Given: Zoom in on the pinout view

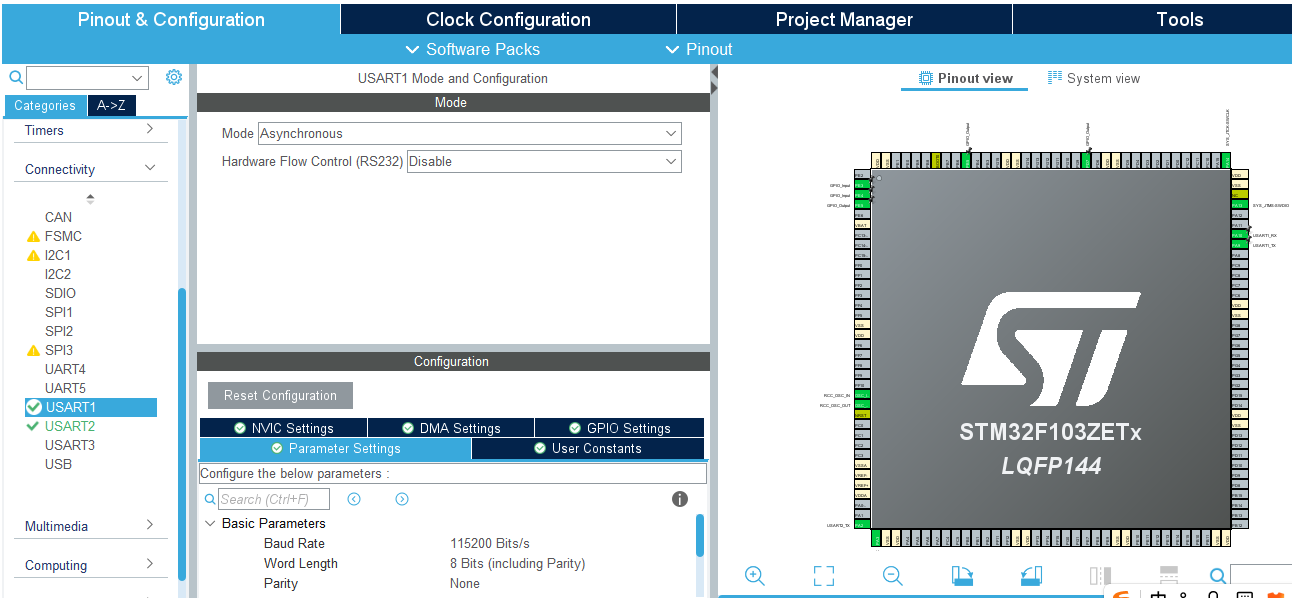Looking at the screenshot, I should pos(755,575).
